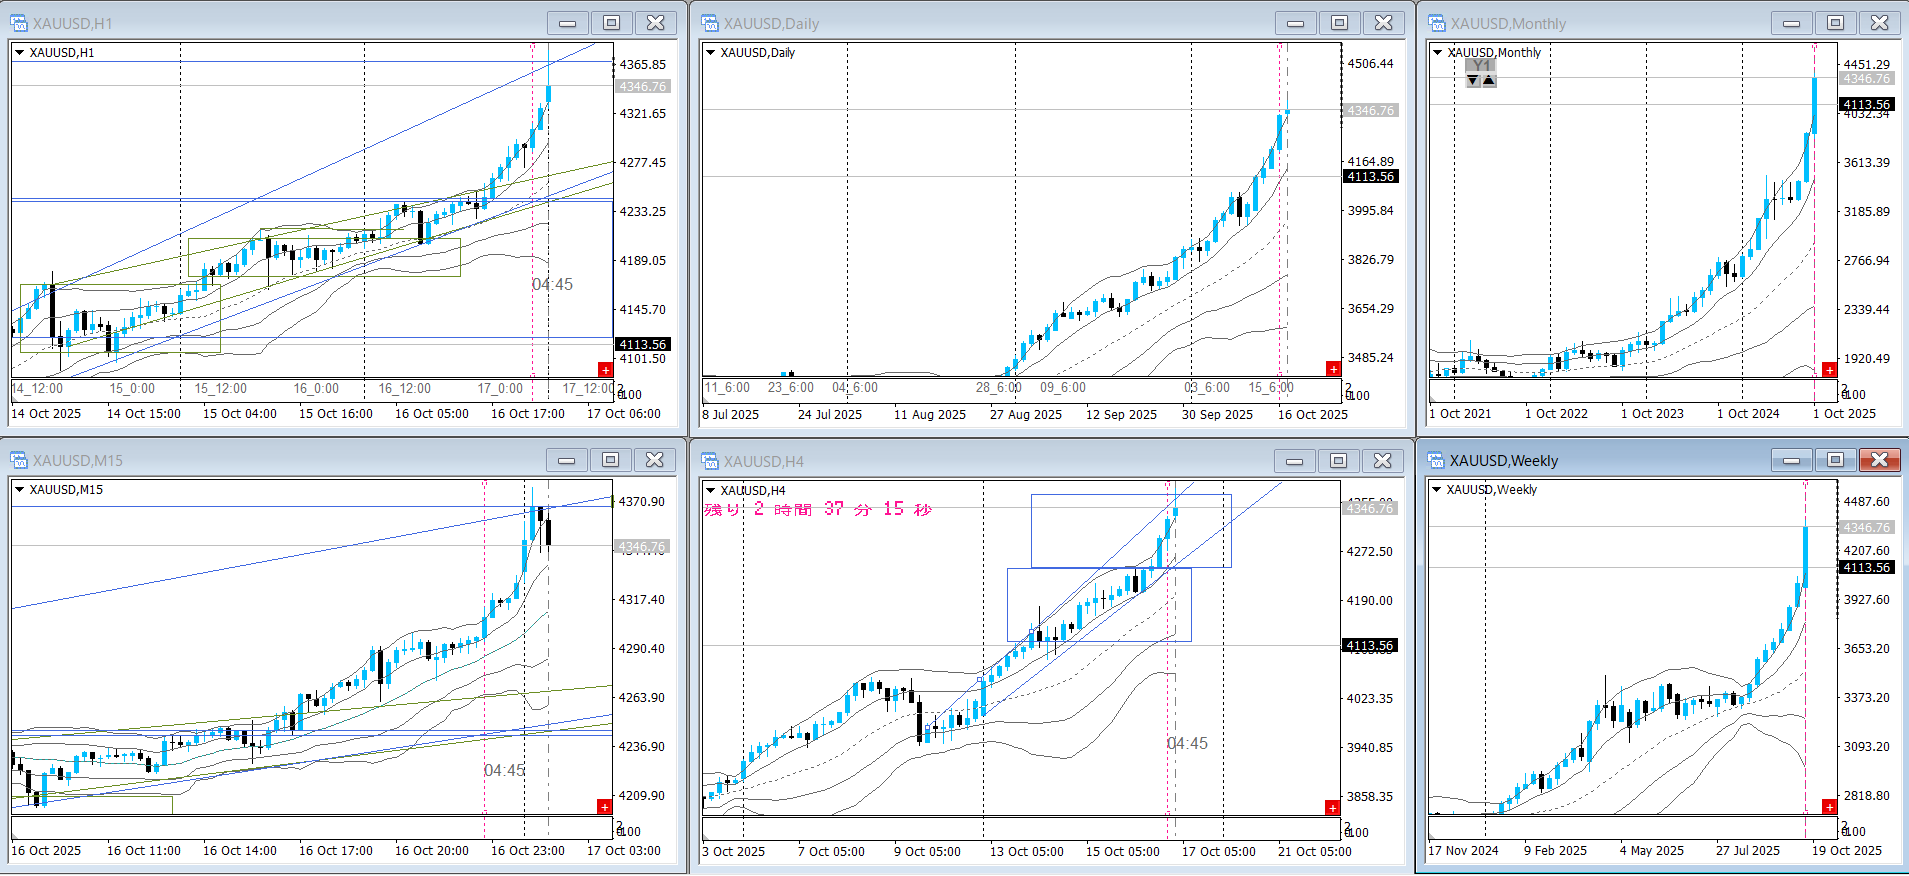Minimize the XAUUSD,M15 chart window
This screenshot has width=1909, height=876.
[x=566, y=460]
